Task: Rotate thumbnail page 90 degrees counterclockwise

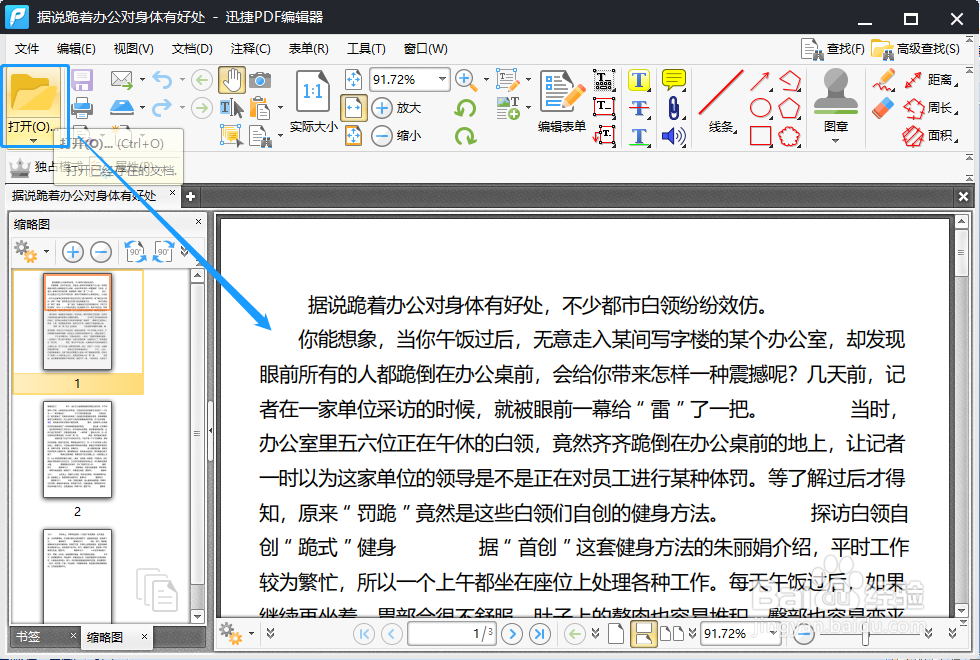Action: coord(135,251)
